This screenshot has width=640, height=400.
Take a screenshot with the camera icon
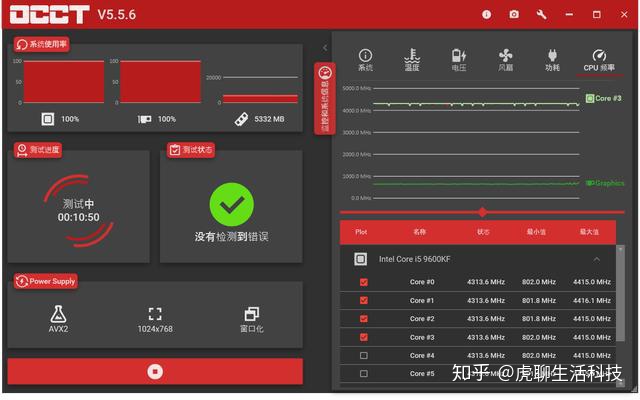pos(514,15)
